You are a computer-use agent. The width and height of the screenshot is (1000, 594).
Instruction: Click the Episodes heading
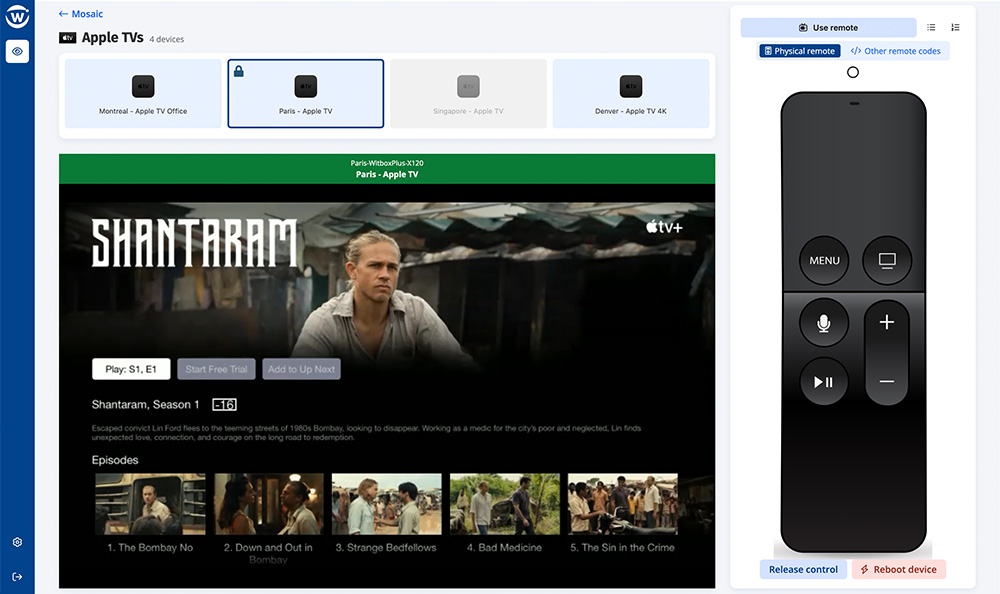[x=115, y=460]
